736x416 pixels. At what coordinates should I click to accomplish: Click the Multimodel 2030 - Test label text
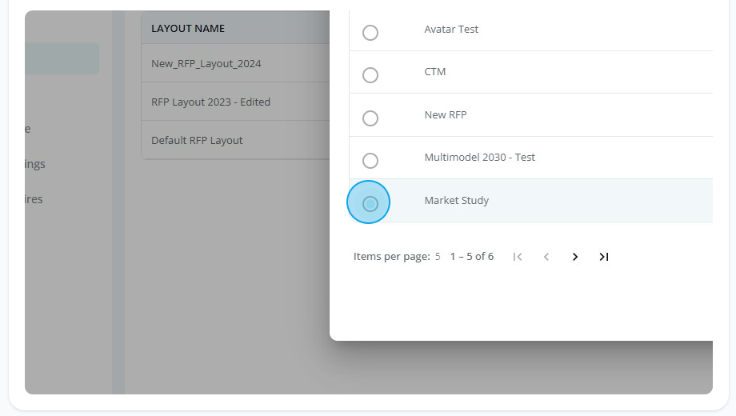pyautogui.click(x=480, y=157)
